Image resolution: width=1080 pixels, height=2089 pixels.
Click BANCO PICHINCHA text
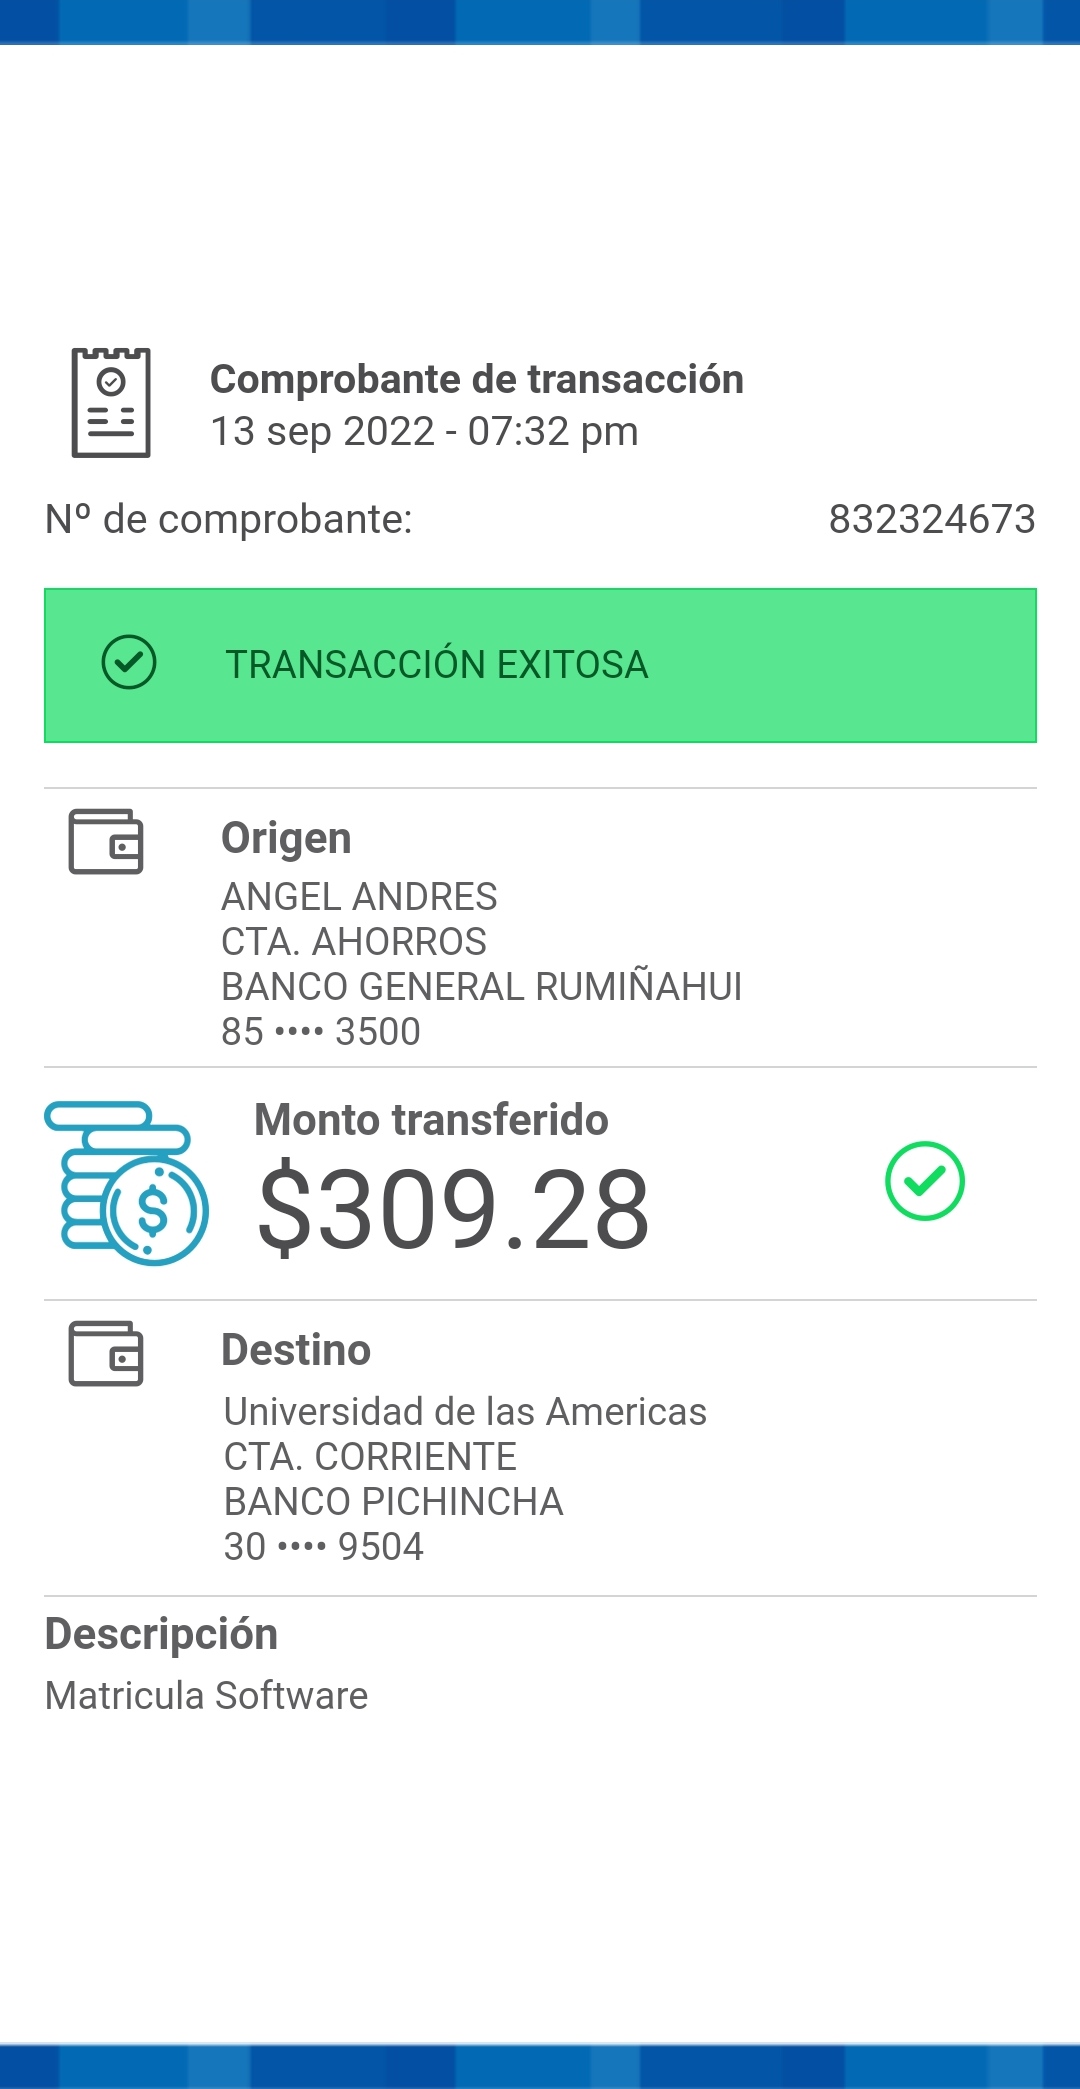393,1502
